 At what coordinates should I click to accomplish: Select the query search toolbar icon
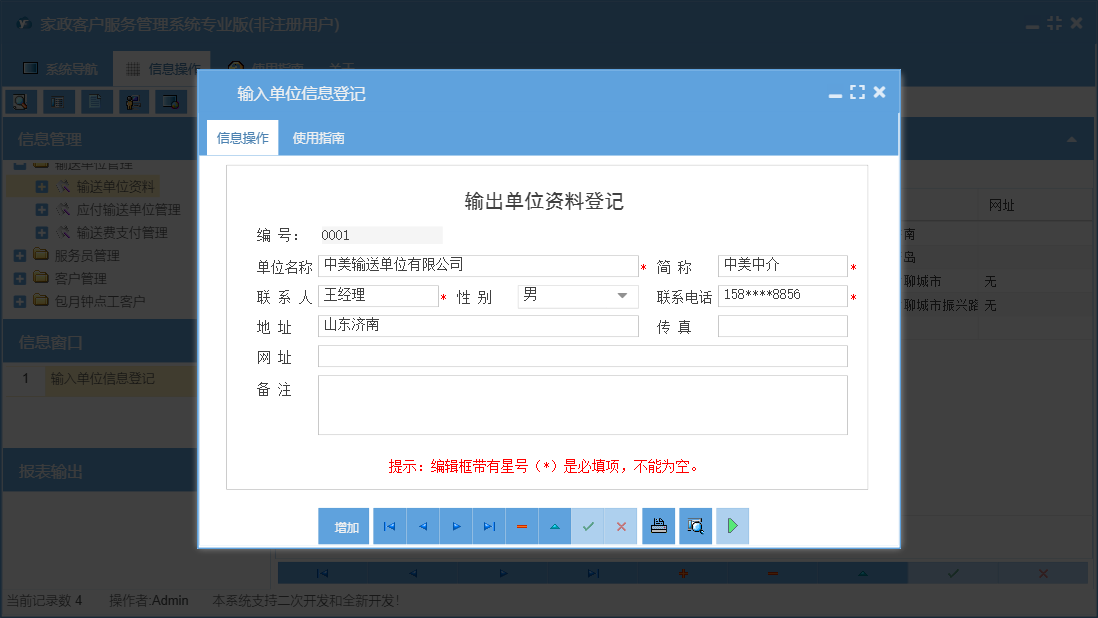(21, 101)
